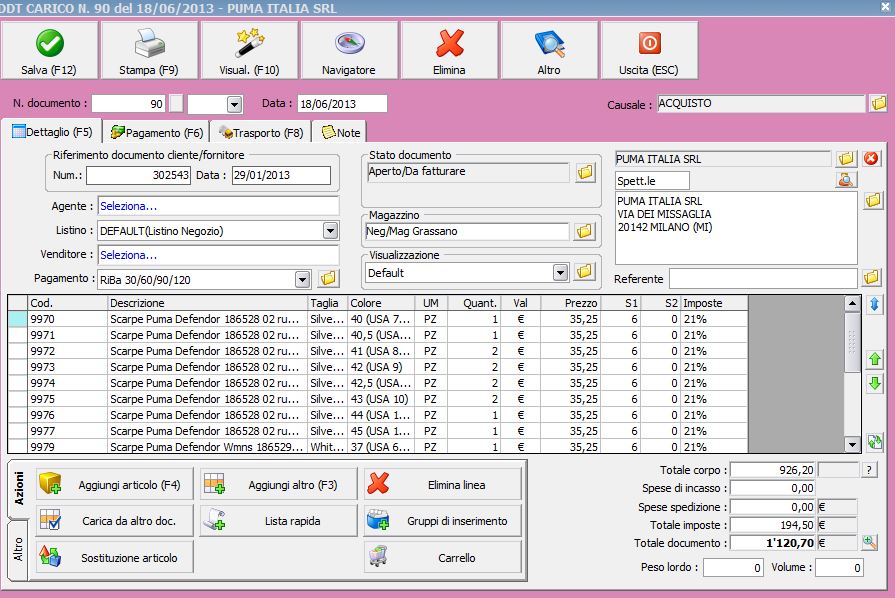Open folder icon beside Visualizzazione dropdown
895x598 pixels.
click(584, 272)
